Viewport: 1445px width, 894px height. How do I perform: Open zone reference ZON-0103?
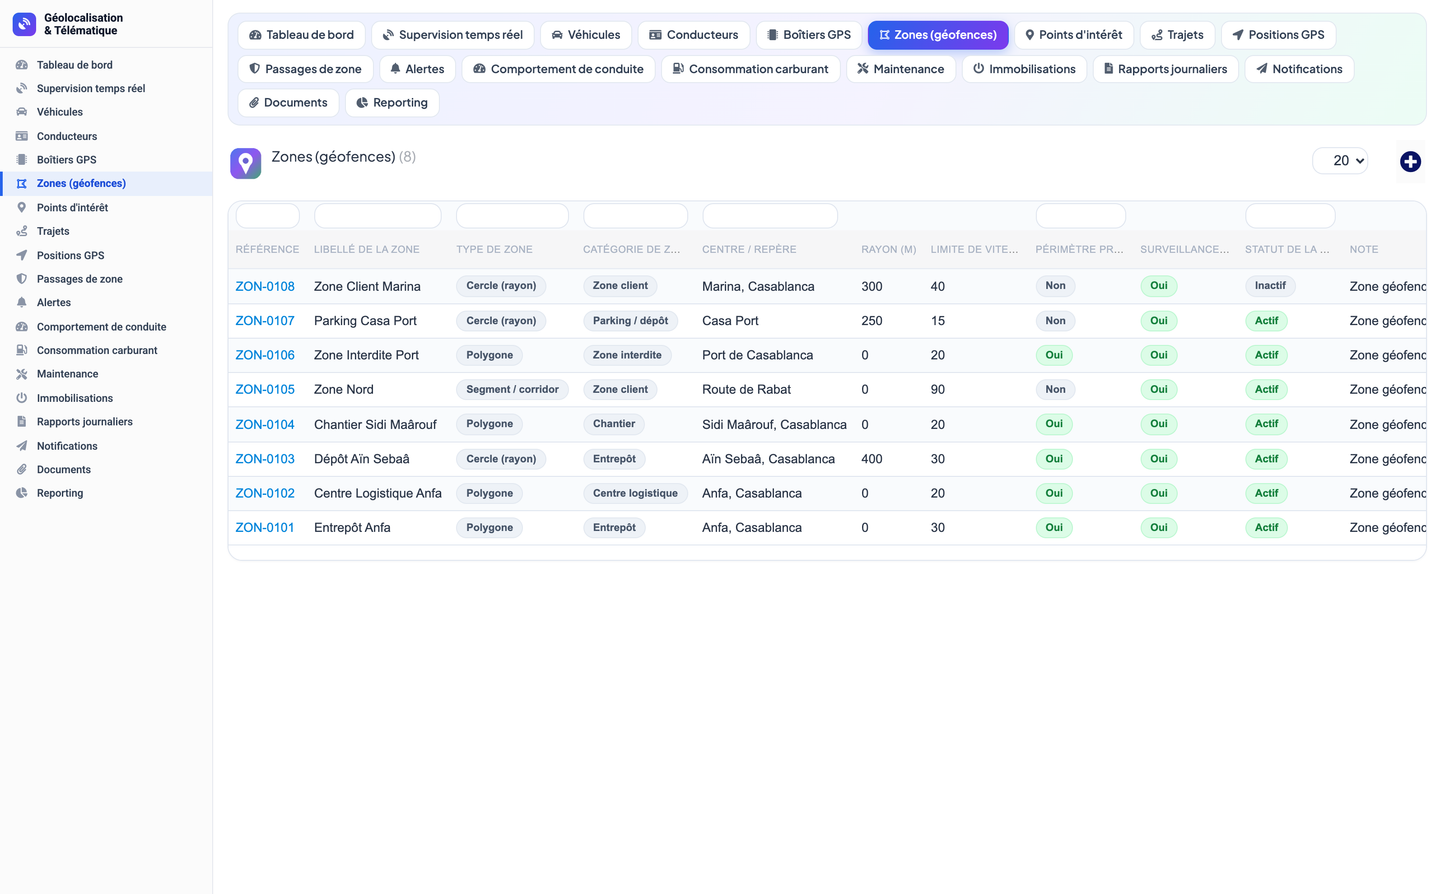click(x=265, y=459)
